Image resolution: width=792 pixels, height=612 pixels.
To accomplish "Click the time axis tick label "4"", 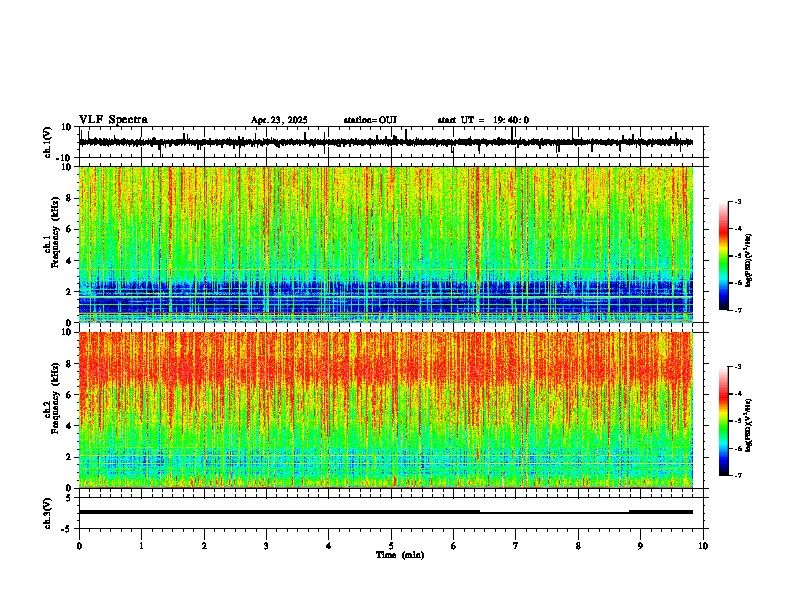I will tap(328, 546).
